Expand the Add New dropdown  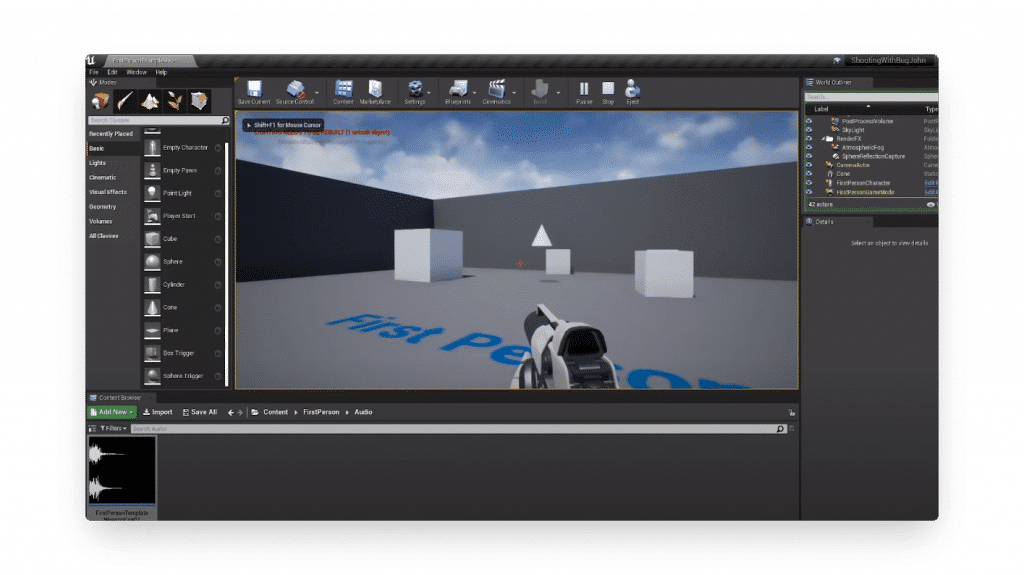[112, 412]
